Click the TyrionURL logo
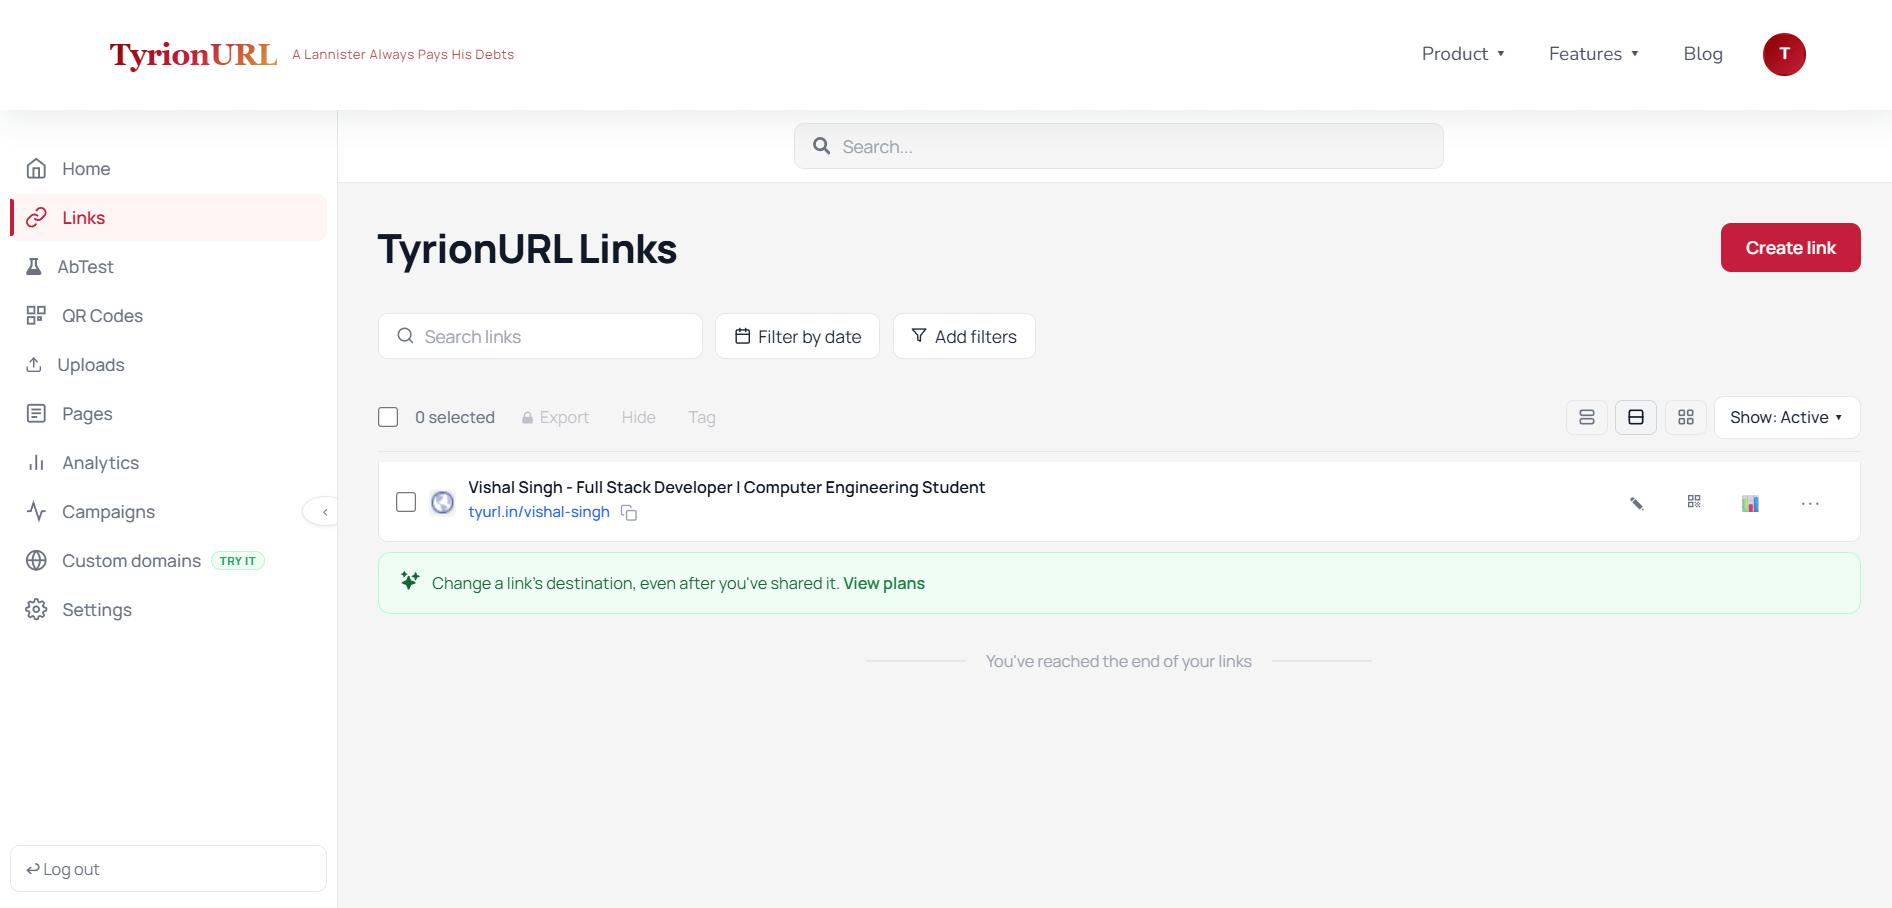Image resolution: width=1892 pixels, height=908 pixels. pyautogui.click(x=193, y=54)
